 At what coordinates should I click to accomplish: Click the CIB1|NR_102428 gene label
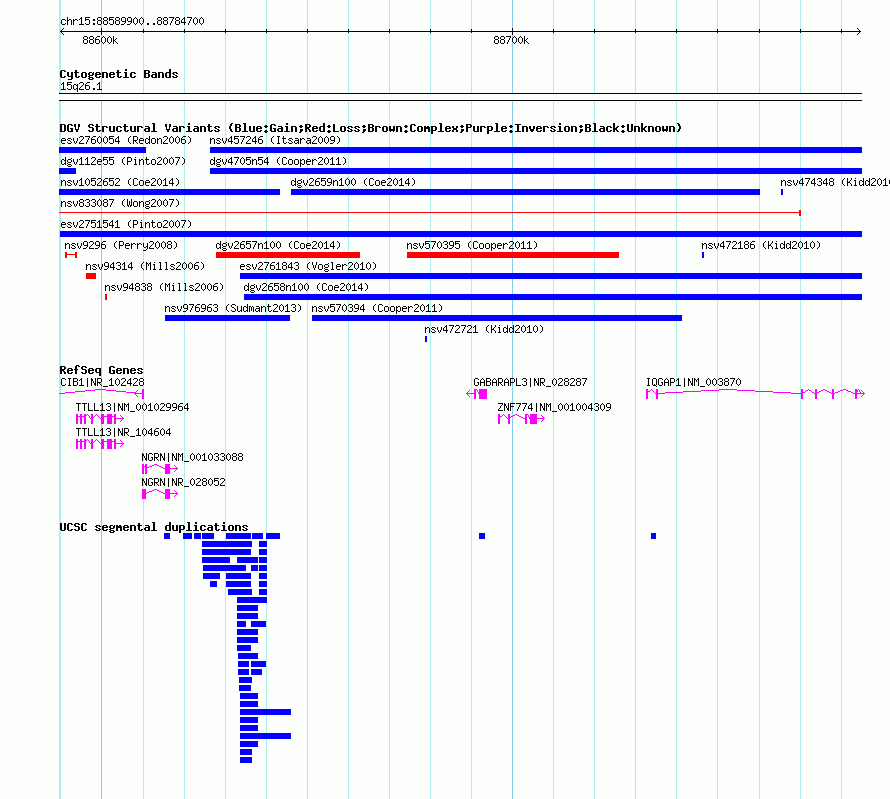coord(102,382)
